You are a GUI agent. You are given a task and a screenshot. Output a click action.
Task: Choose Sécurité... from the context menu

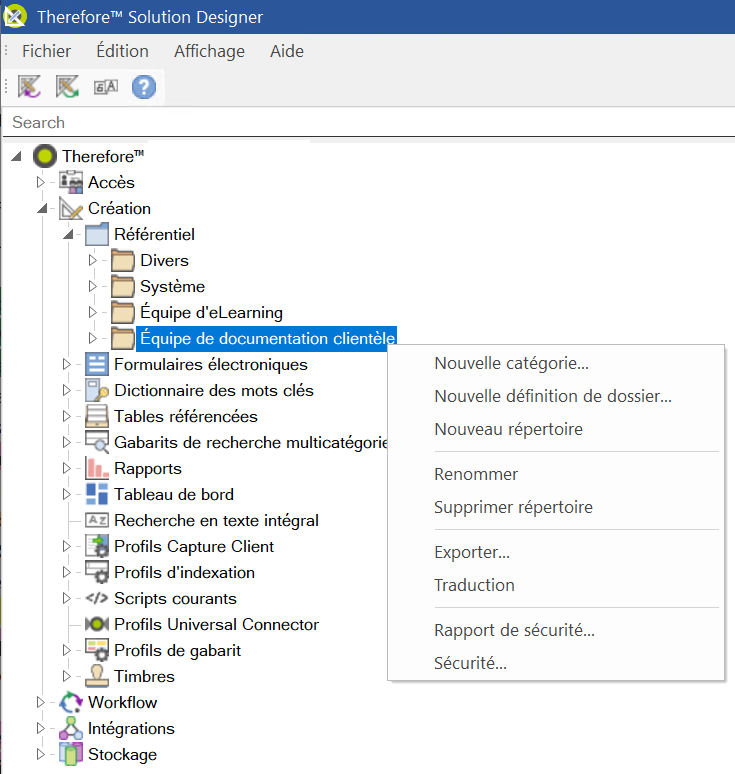click(x=556, y=663)
